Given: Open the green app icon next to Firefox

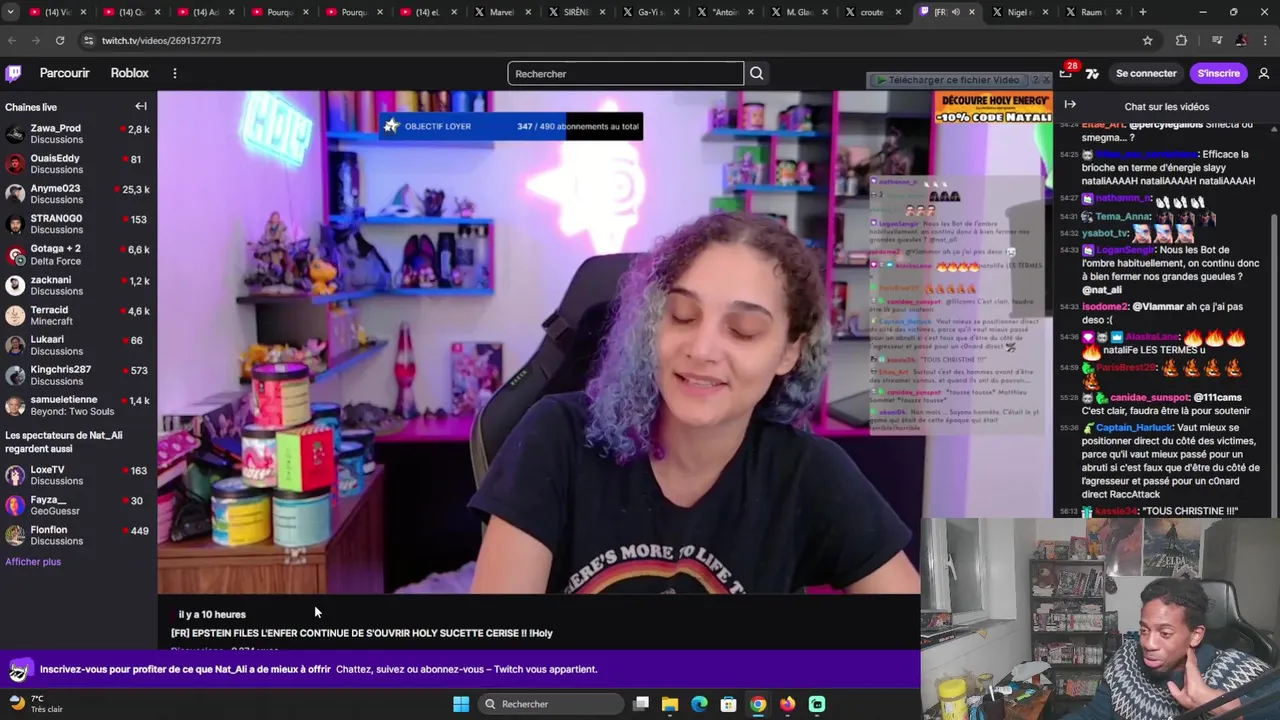Looking at the screenshot, I should point(817,704).
